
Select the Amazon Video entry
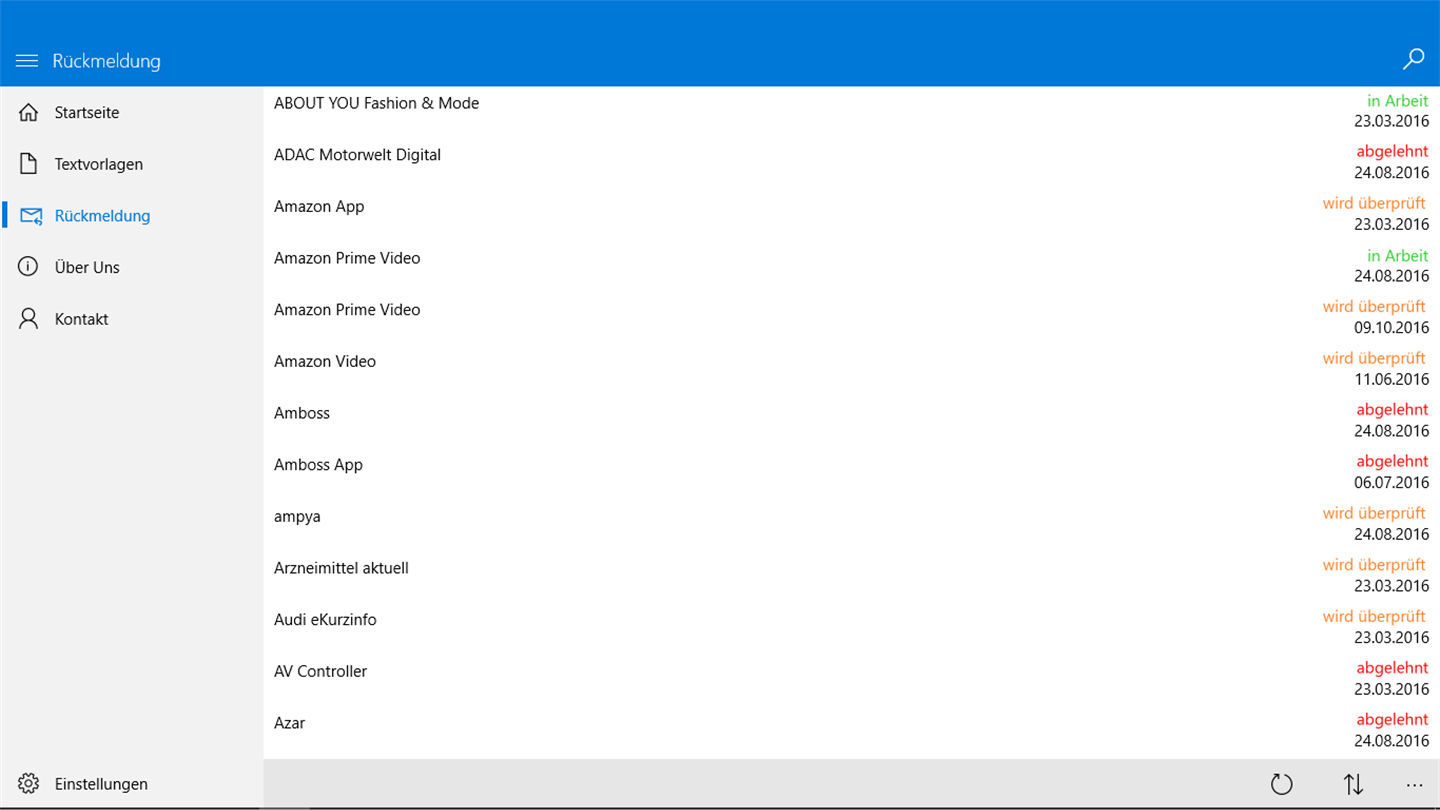point(851,369)
